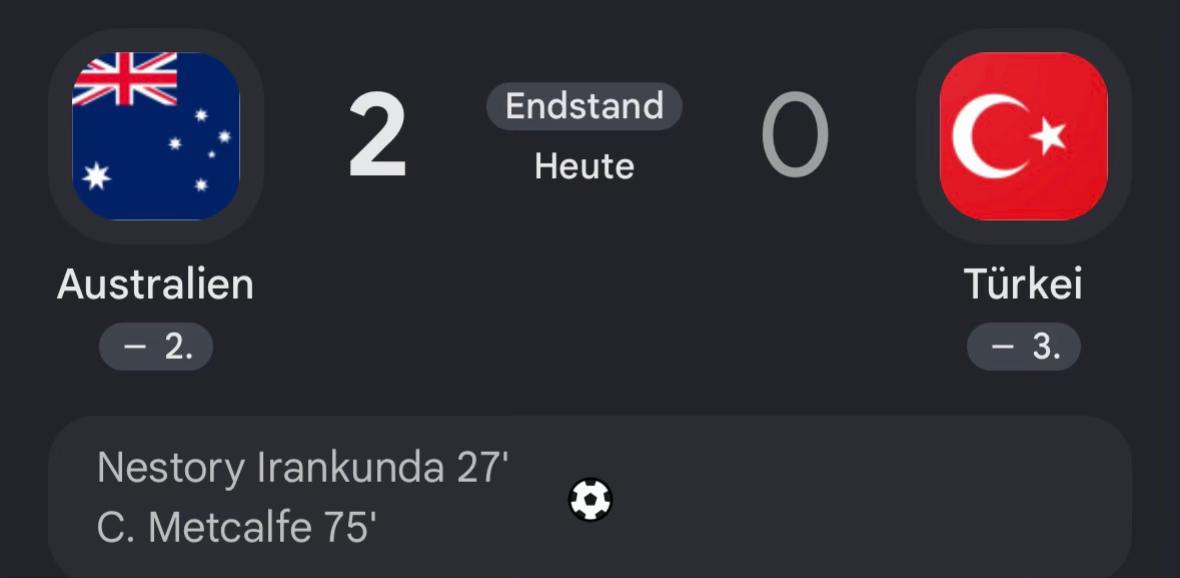The height and width of the screenshot is (578, 1180).
Task: Tap the dash icon in Australia's rank badge
Action: (x=133, y=348)
